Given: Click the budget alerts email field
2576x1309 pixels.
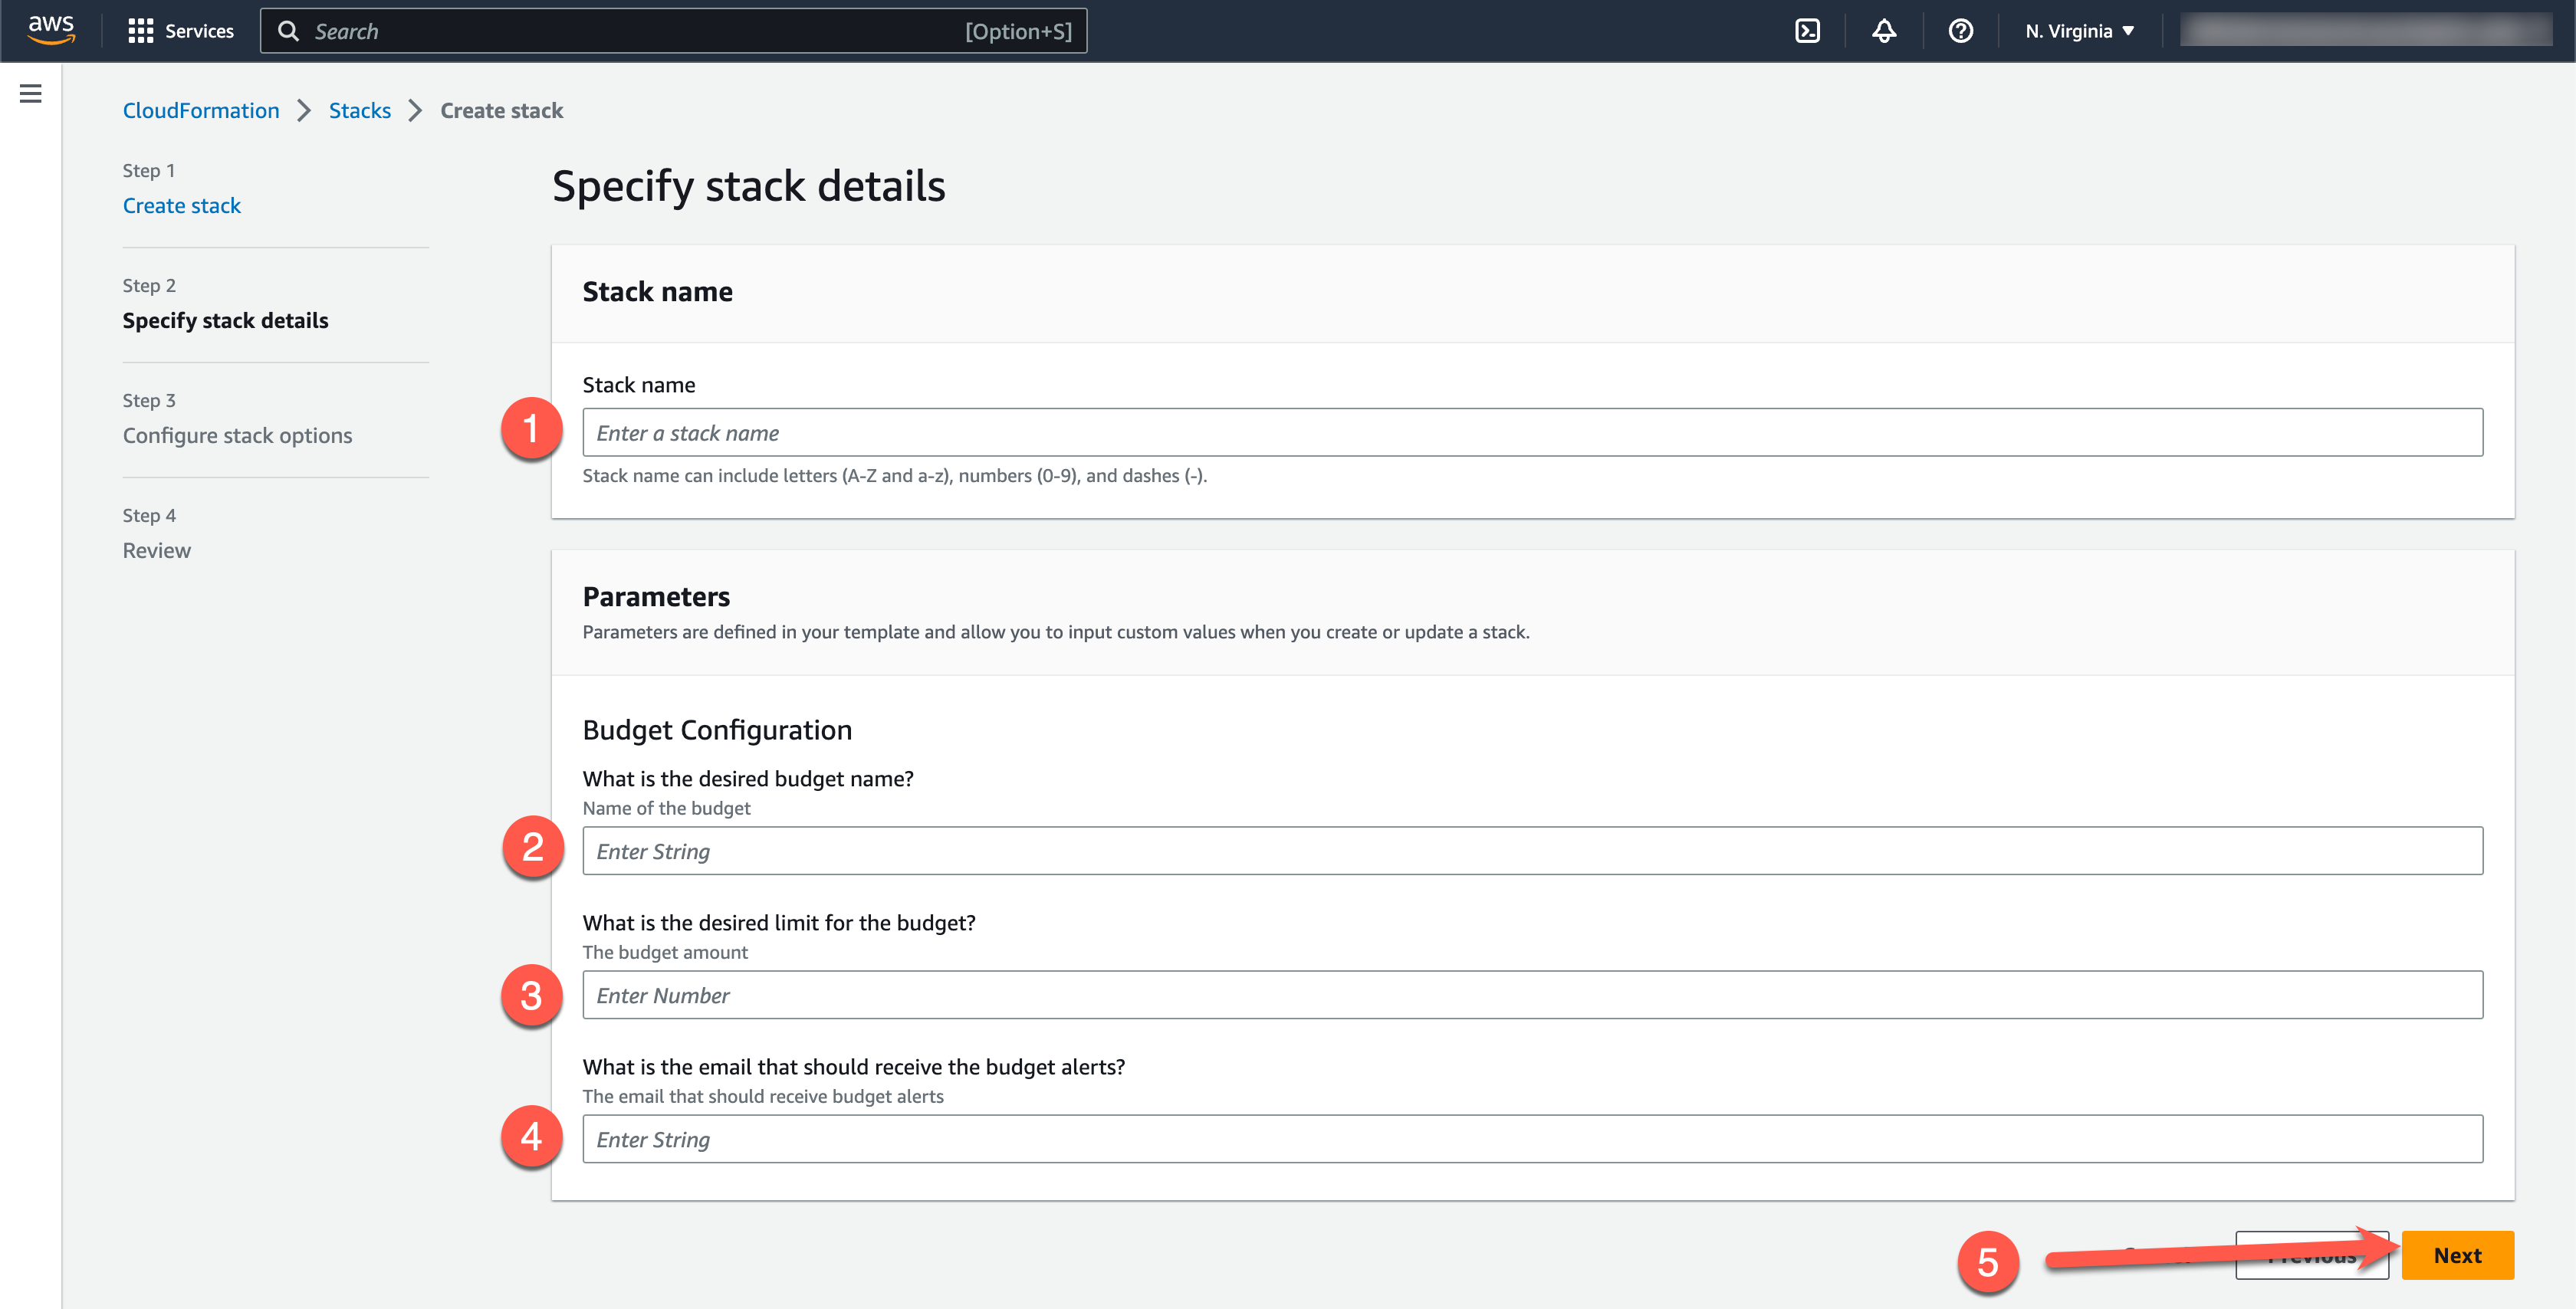Looking at the screenshot, I should click(x=1531, y=1139).
